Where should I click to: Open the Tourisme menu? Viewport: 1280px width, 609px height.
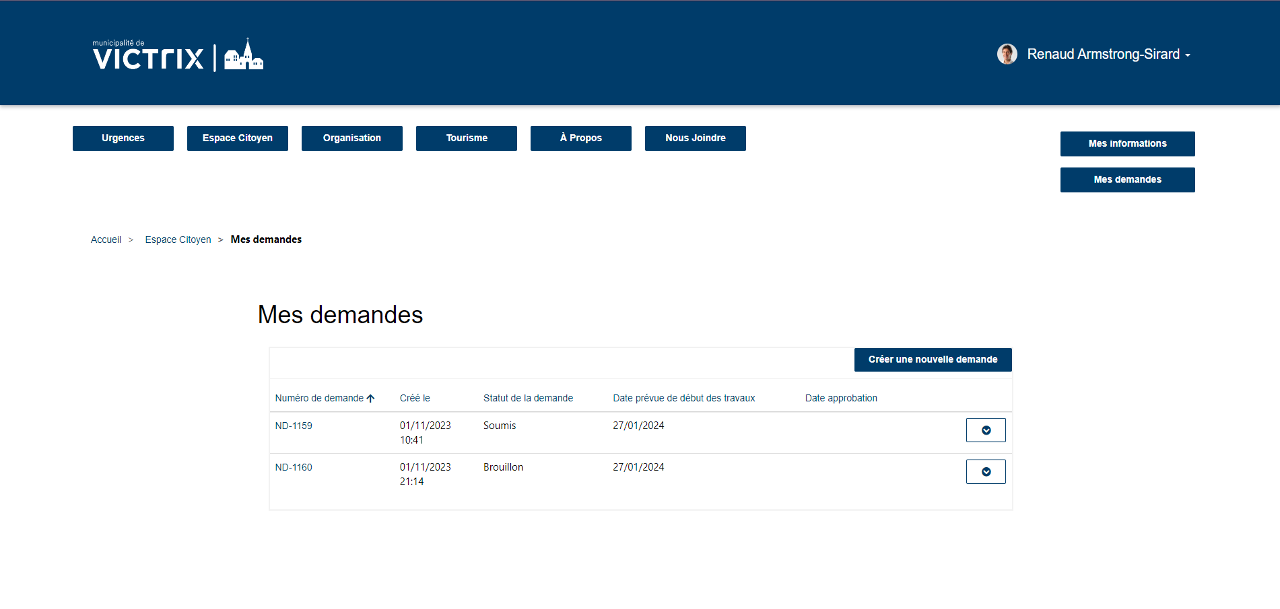pyautogui.click(x=466, y=138)
